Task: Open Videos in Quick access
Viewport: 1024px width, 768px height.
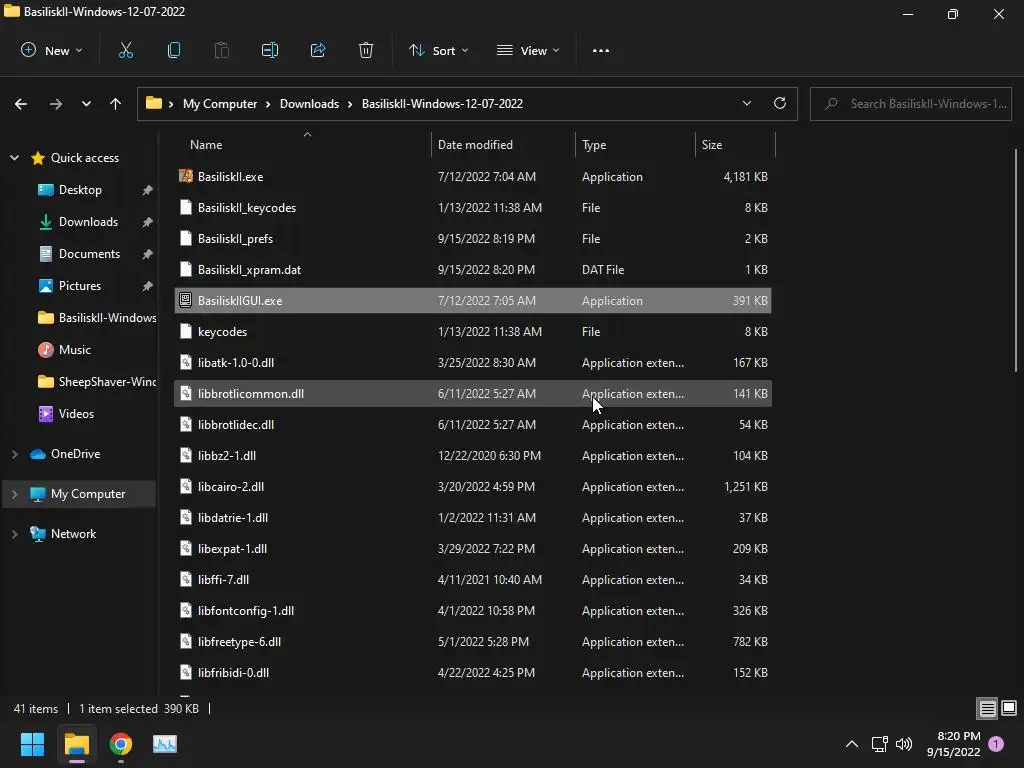Action: point(76,413)
